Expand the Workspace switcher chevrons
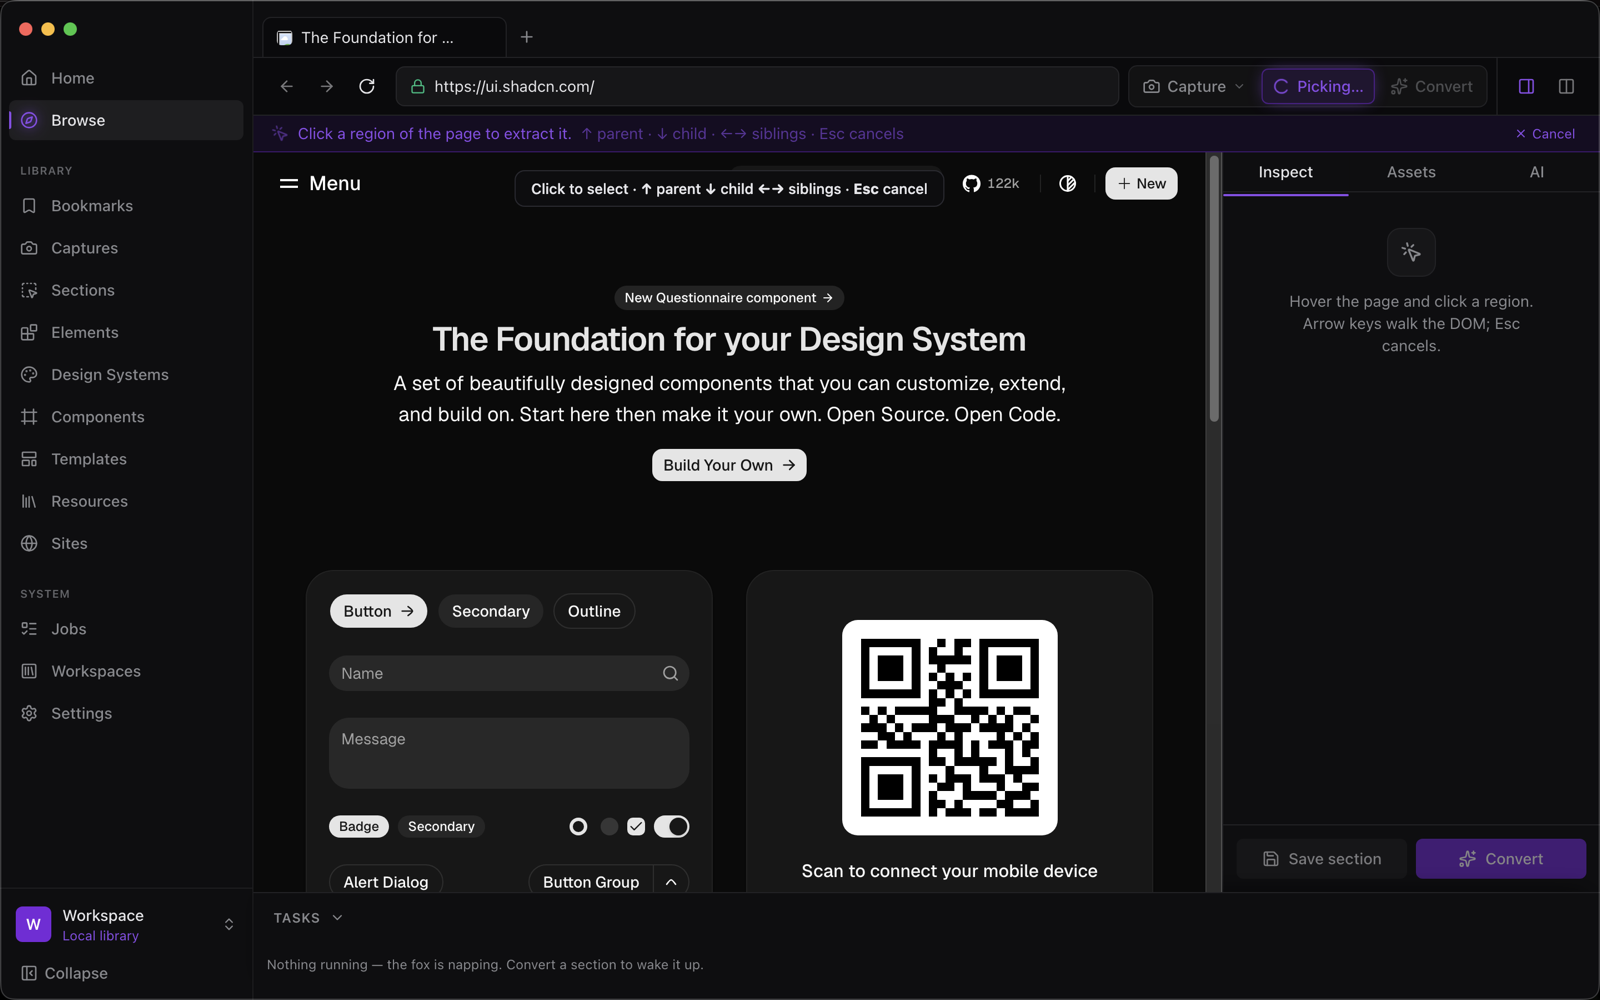This screenshot has width=1600, height=1000. [229, 925]
